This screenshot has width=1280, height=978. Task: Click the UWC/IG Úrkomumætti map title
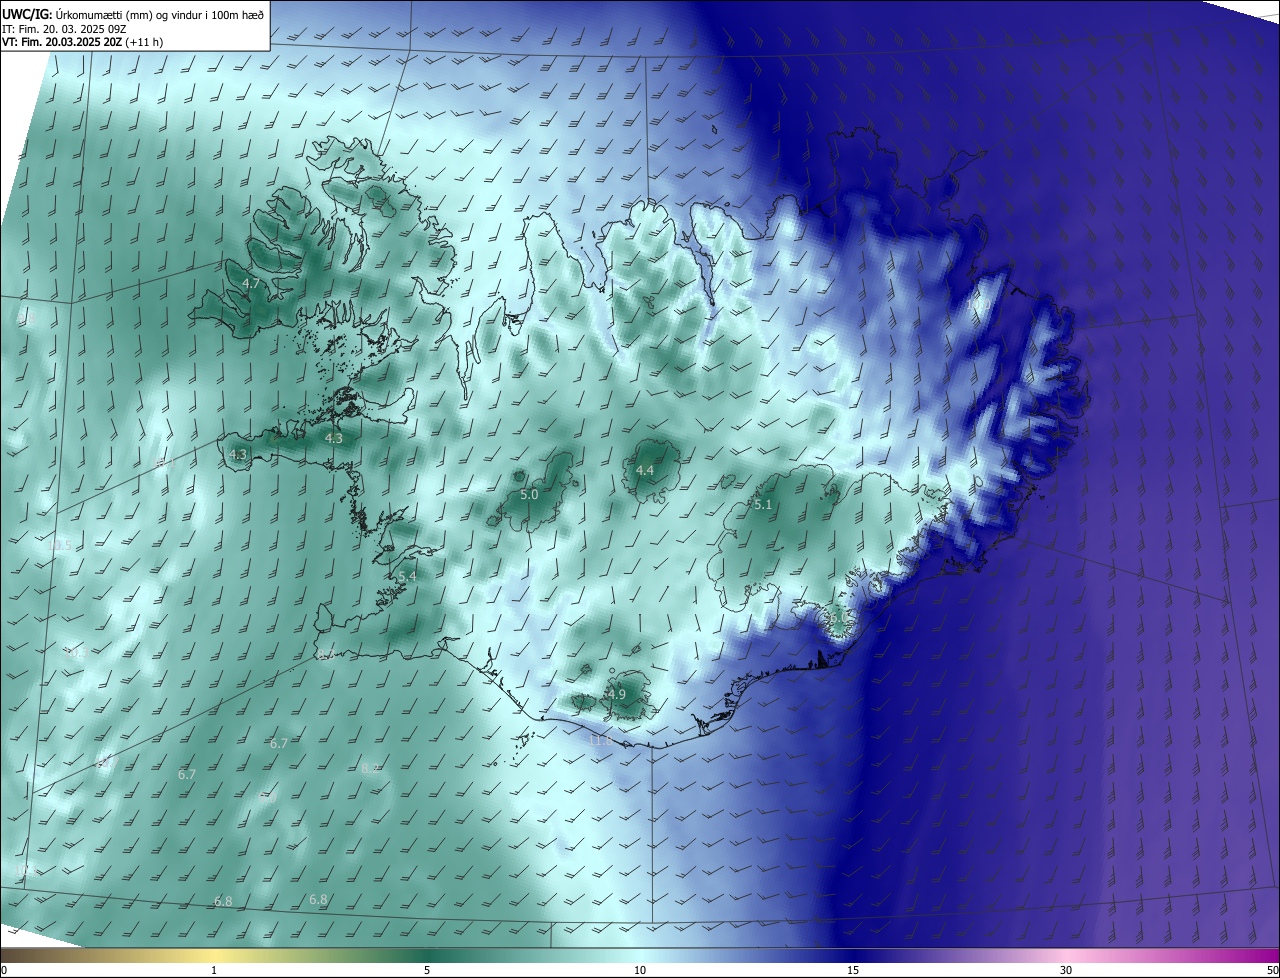click(132, 14)
